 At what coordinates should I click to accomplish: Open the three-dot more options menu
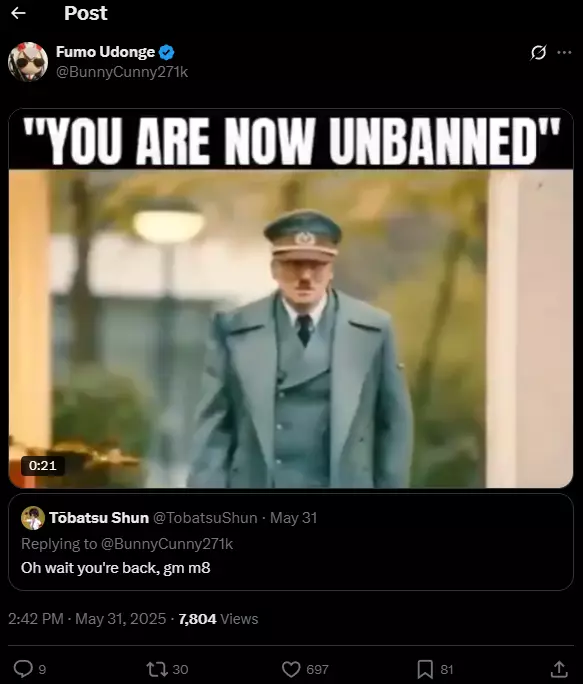tap(564, 52)
